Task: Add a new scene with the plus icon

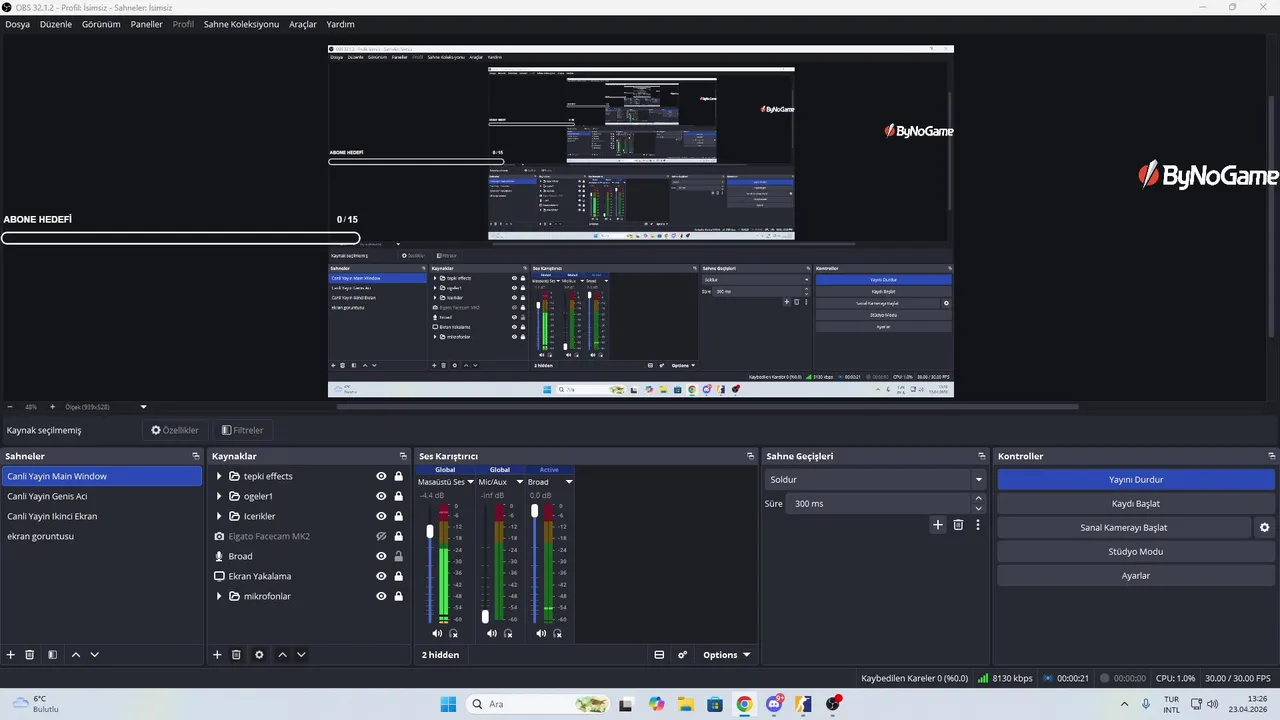Action: (11, 655)
